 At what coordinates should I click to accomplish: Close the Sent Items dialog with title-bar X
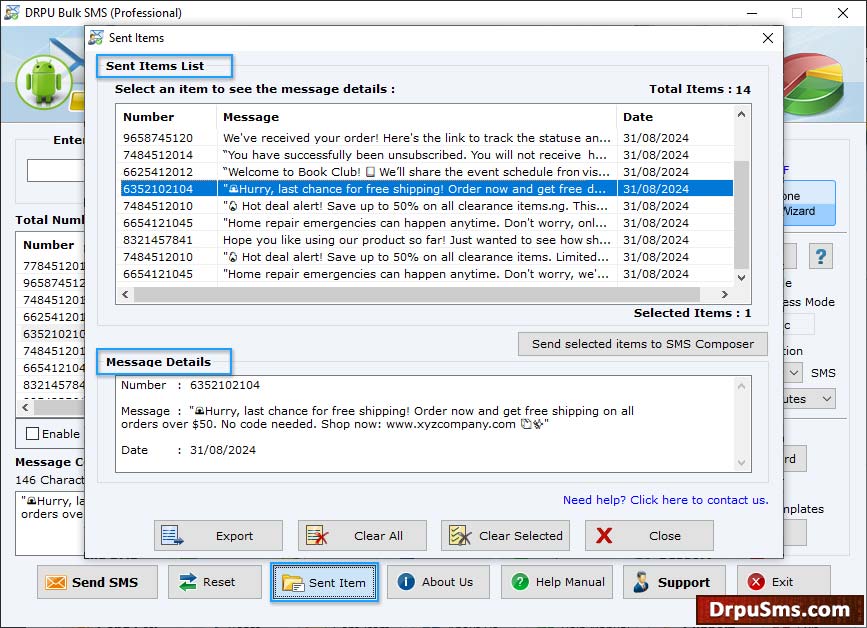[767, 38]
